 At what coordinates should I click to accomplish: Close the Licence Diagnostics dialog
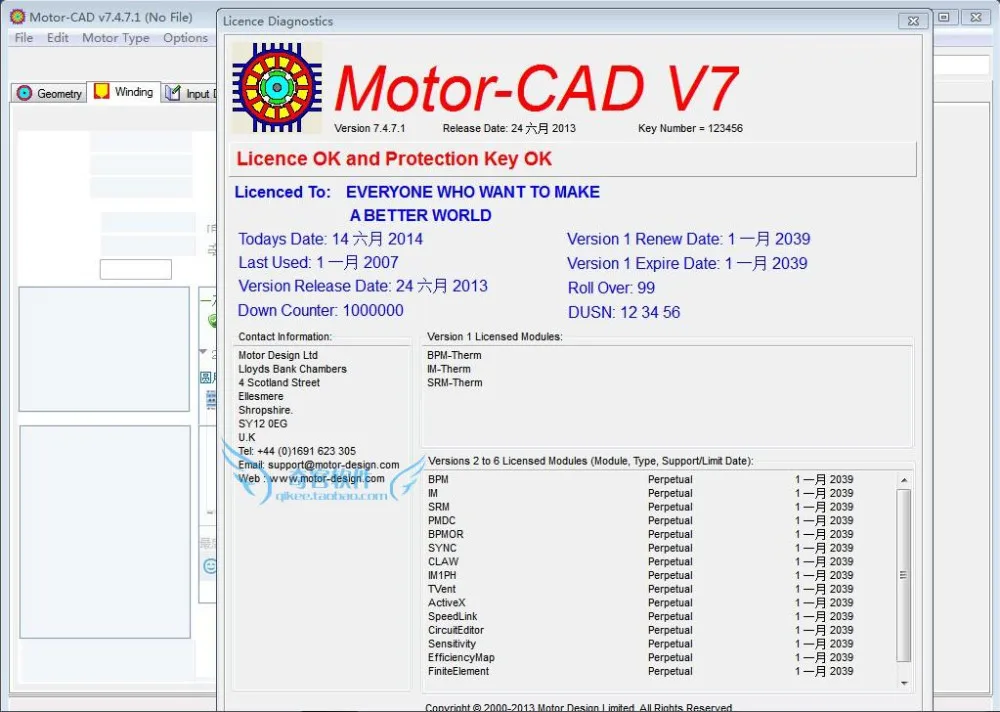(913, 21)
